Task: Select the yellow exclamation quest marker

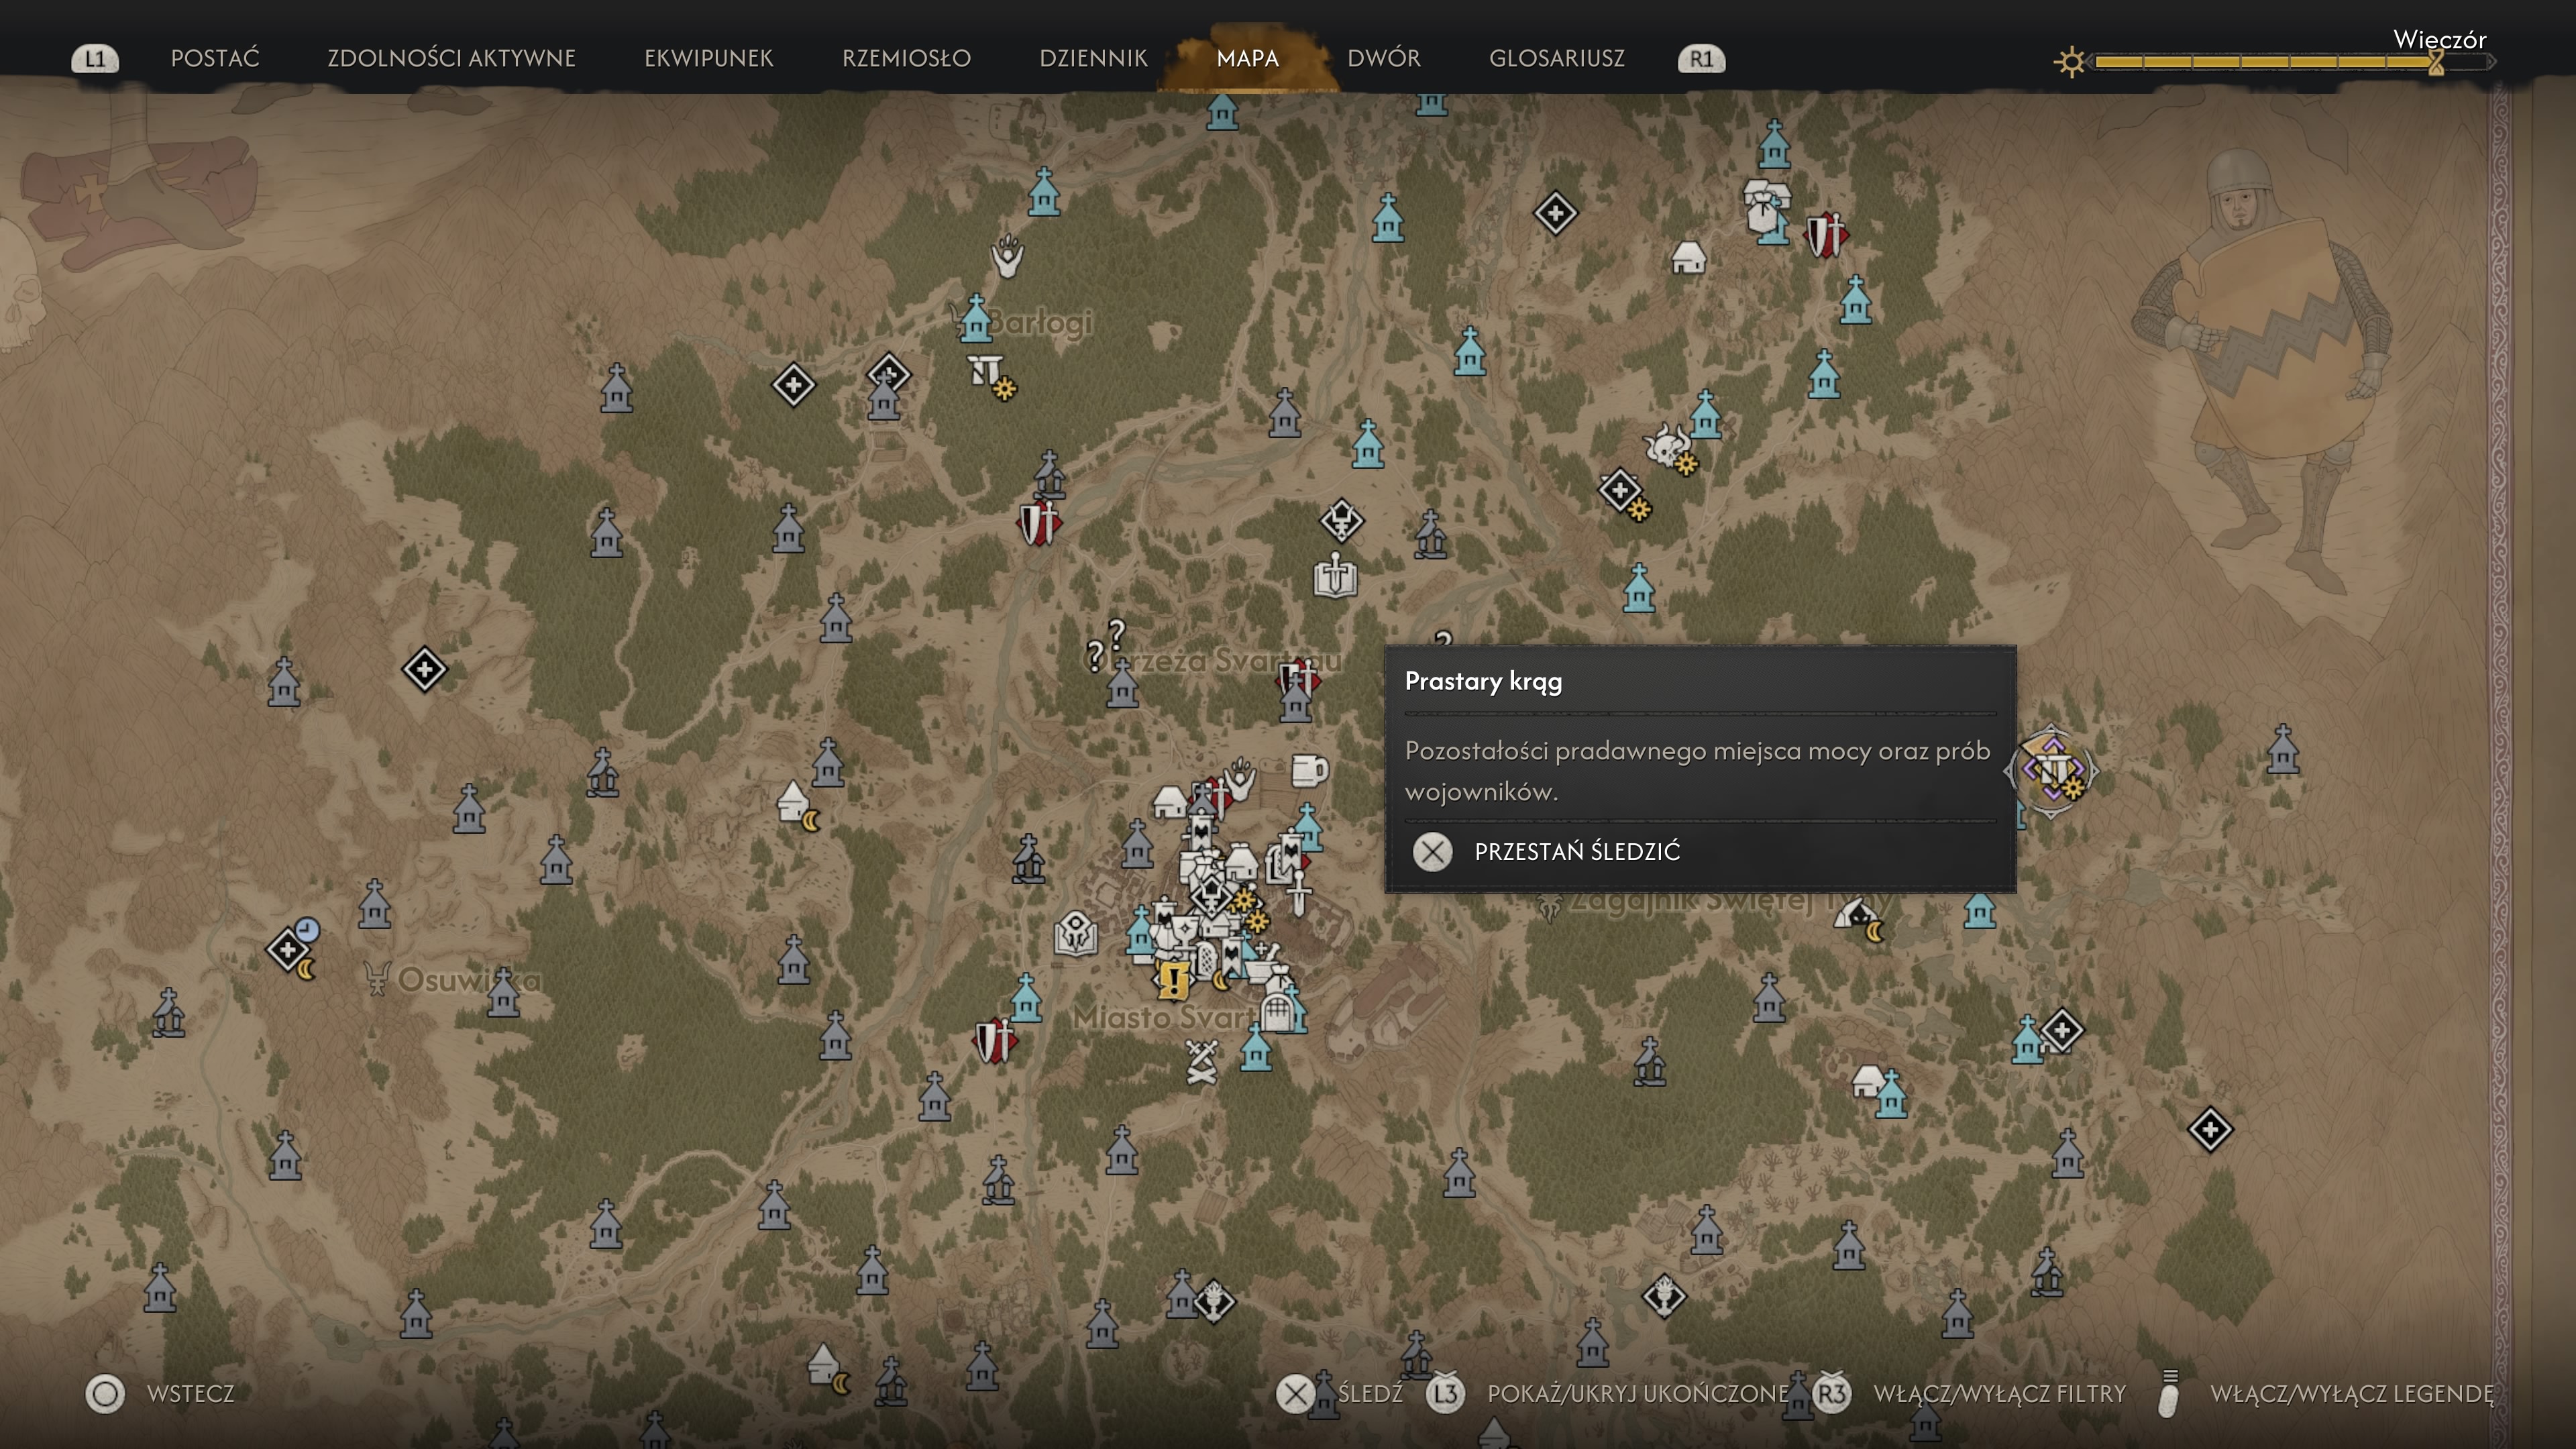Action: [1173, 980]
